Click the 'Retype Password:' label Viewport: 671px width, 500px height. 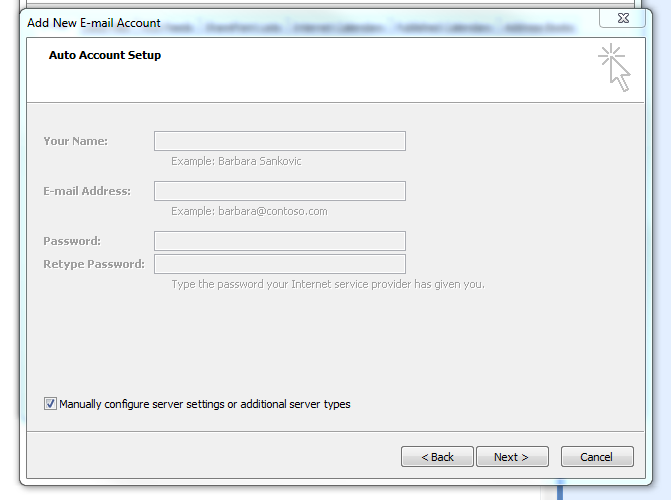[94, 264]
